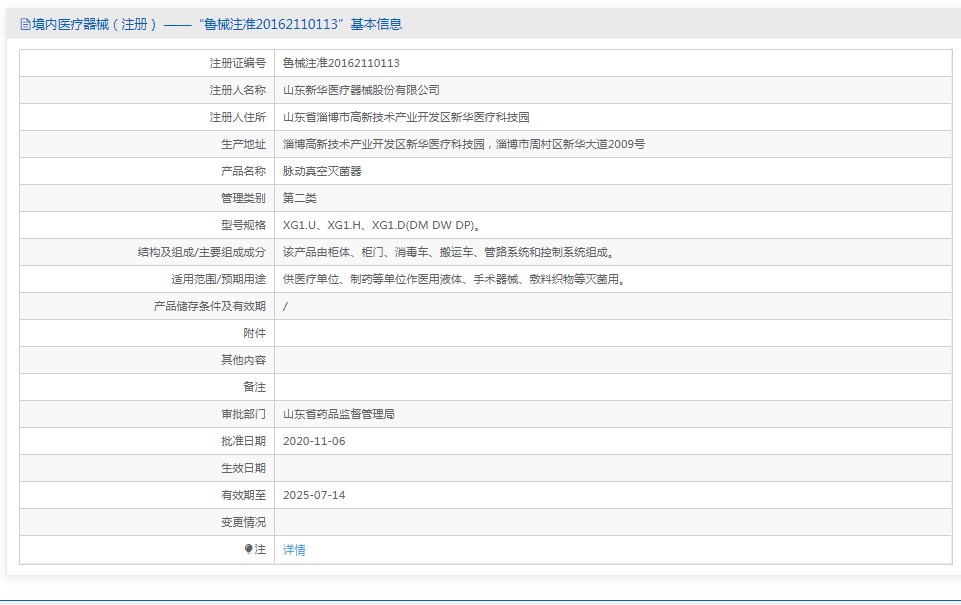
Task: Click the 注册证编号 label
Action: pos(238,63)
